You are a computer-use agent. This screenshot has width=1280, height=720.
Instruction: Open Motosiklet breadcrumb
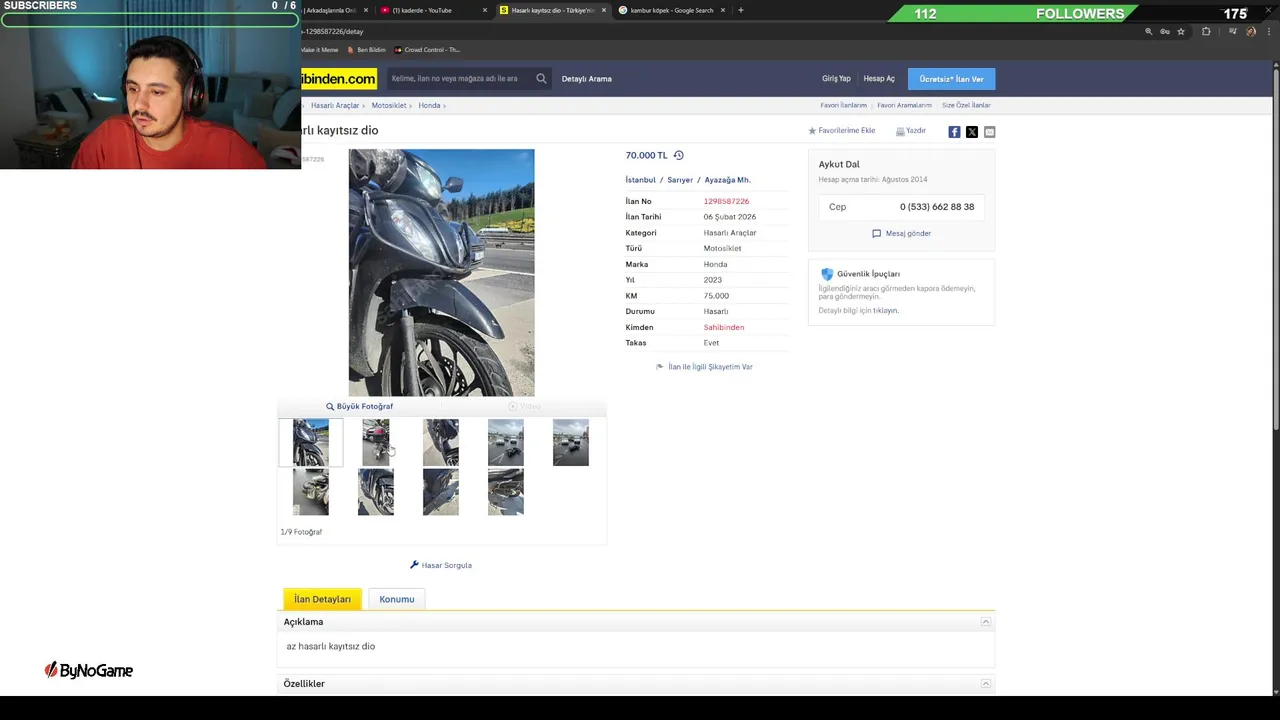389,105
